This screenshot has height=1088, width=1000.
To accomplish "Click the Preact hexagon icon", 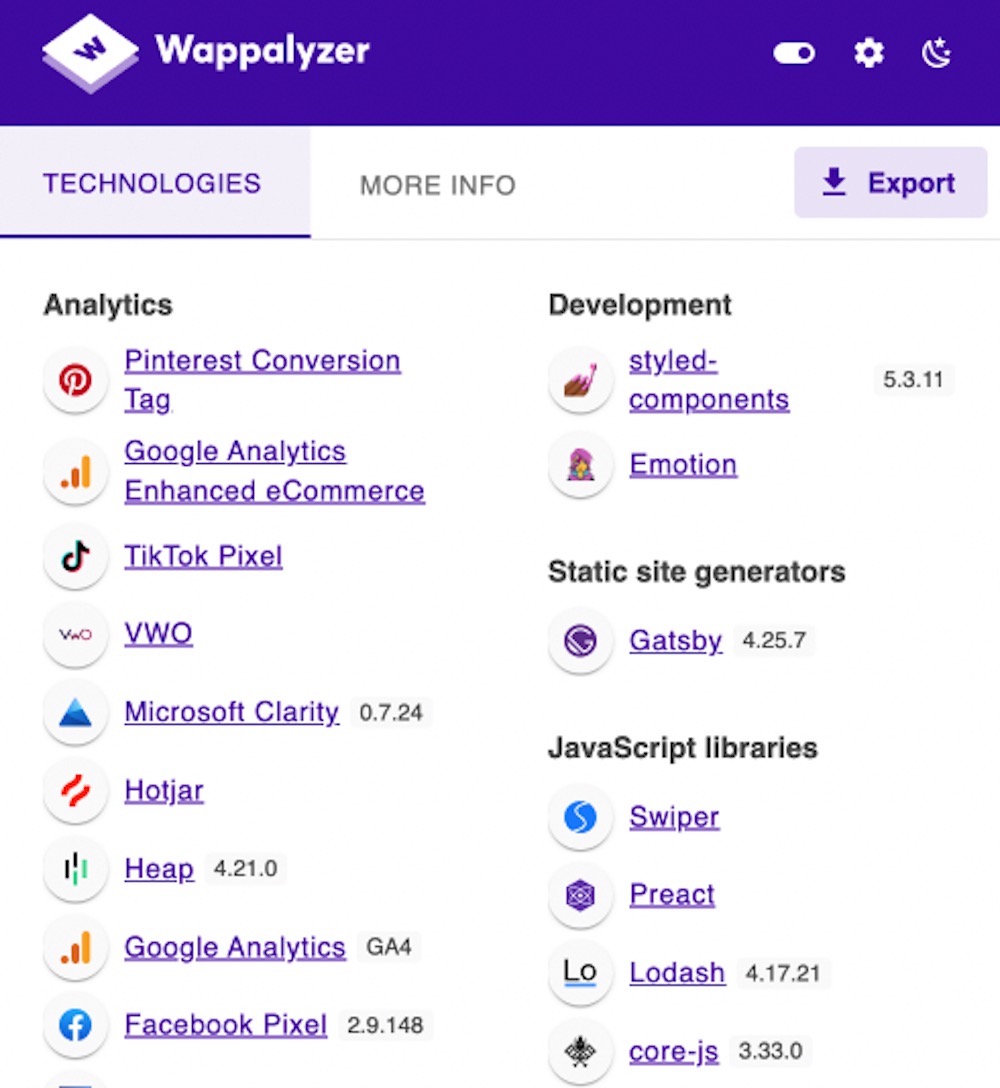I will point(581,895).
